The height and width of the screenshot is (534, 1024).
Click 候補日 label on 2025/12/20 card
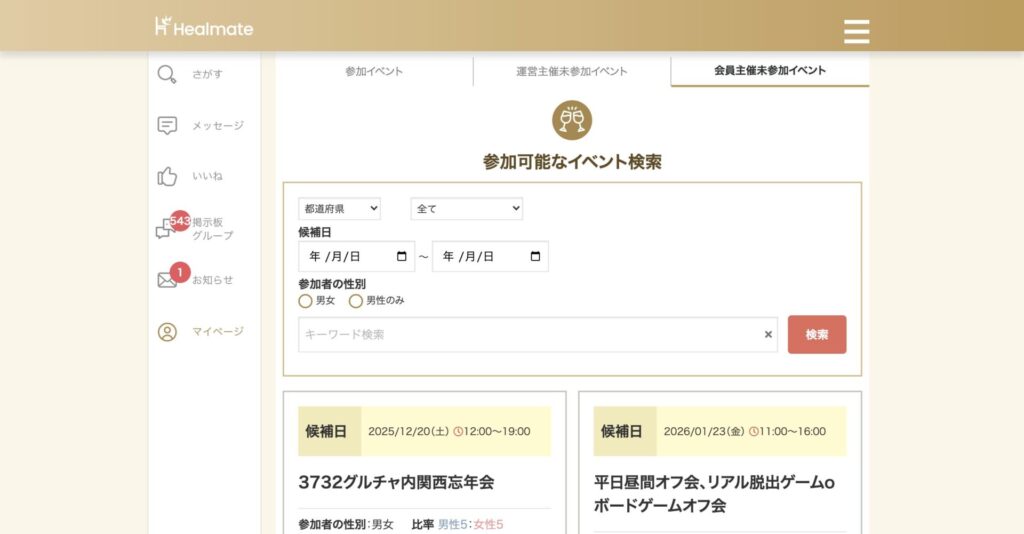tap(326, 432)
